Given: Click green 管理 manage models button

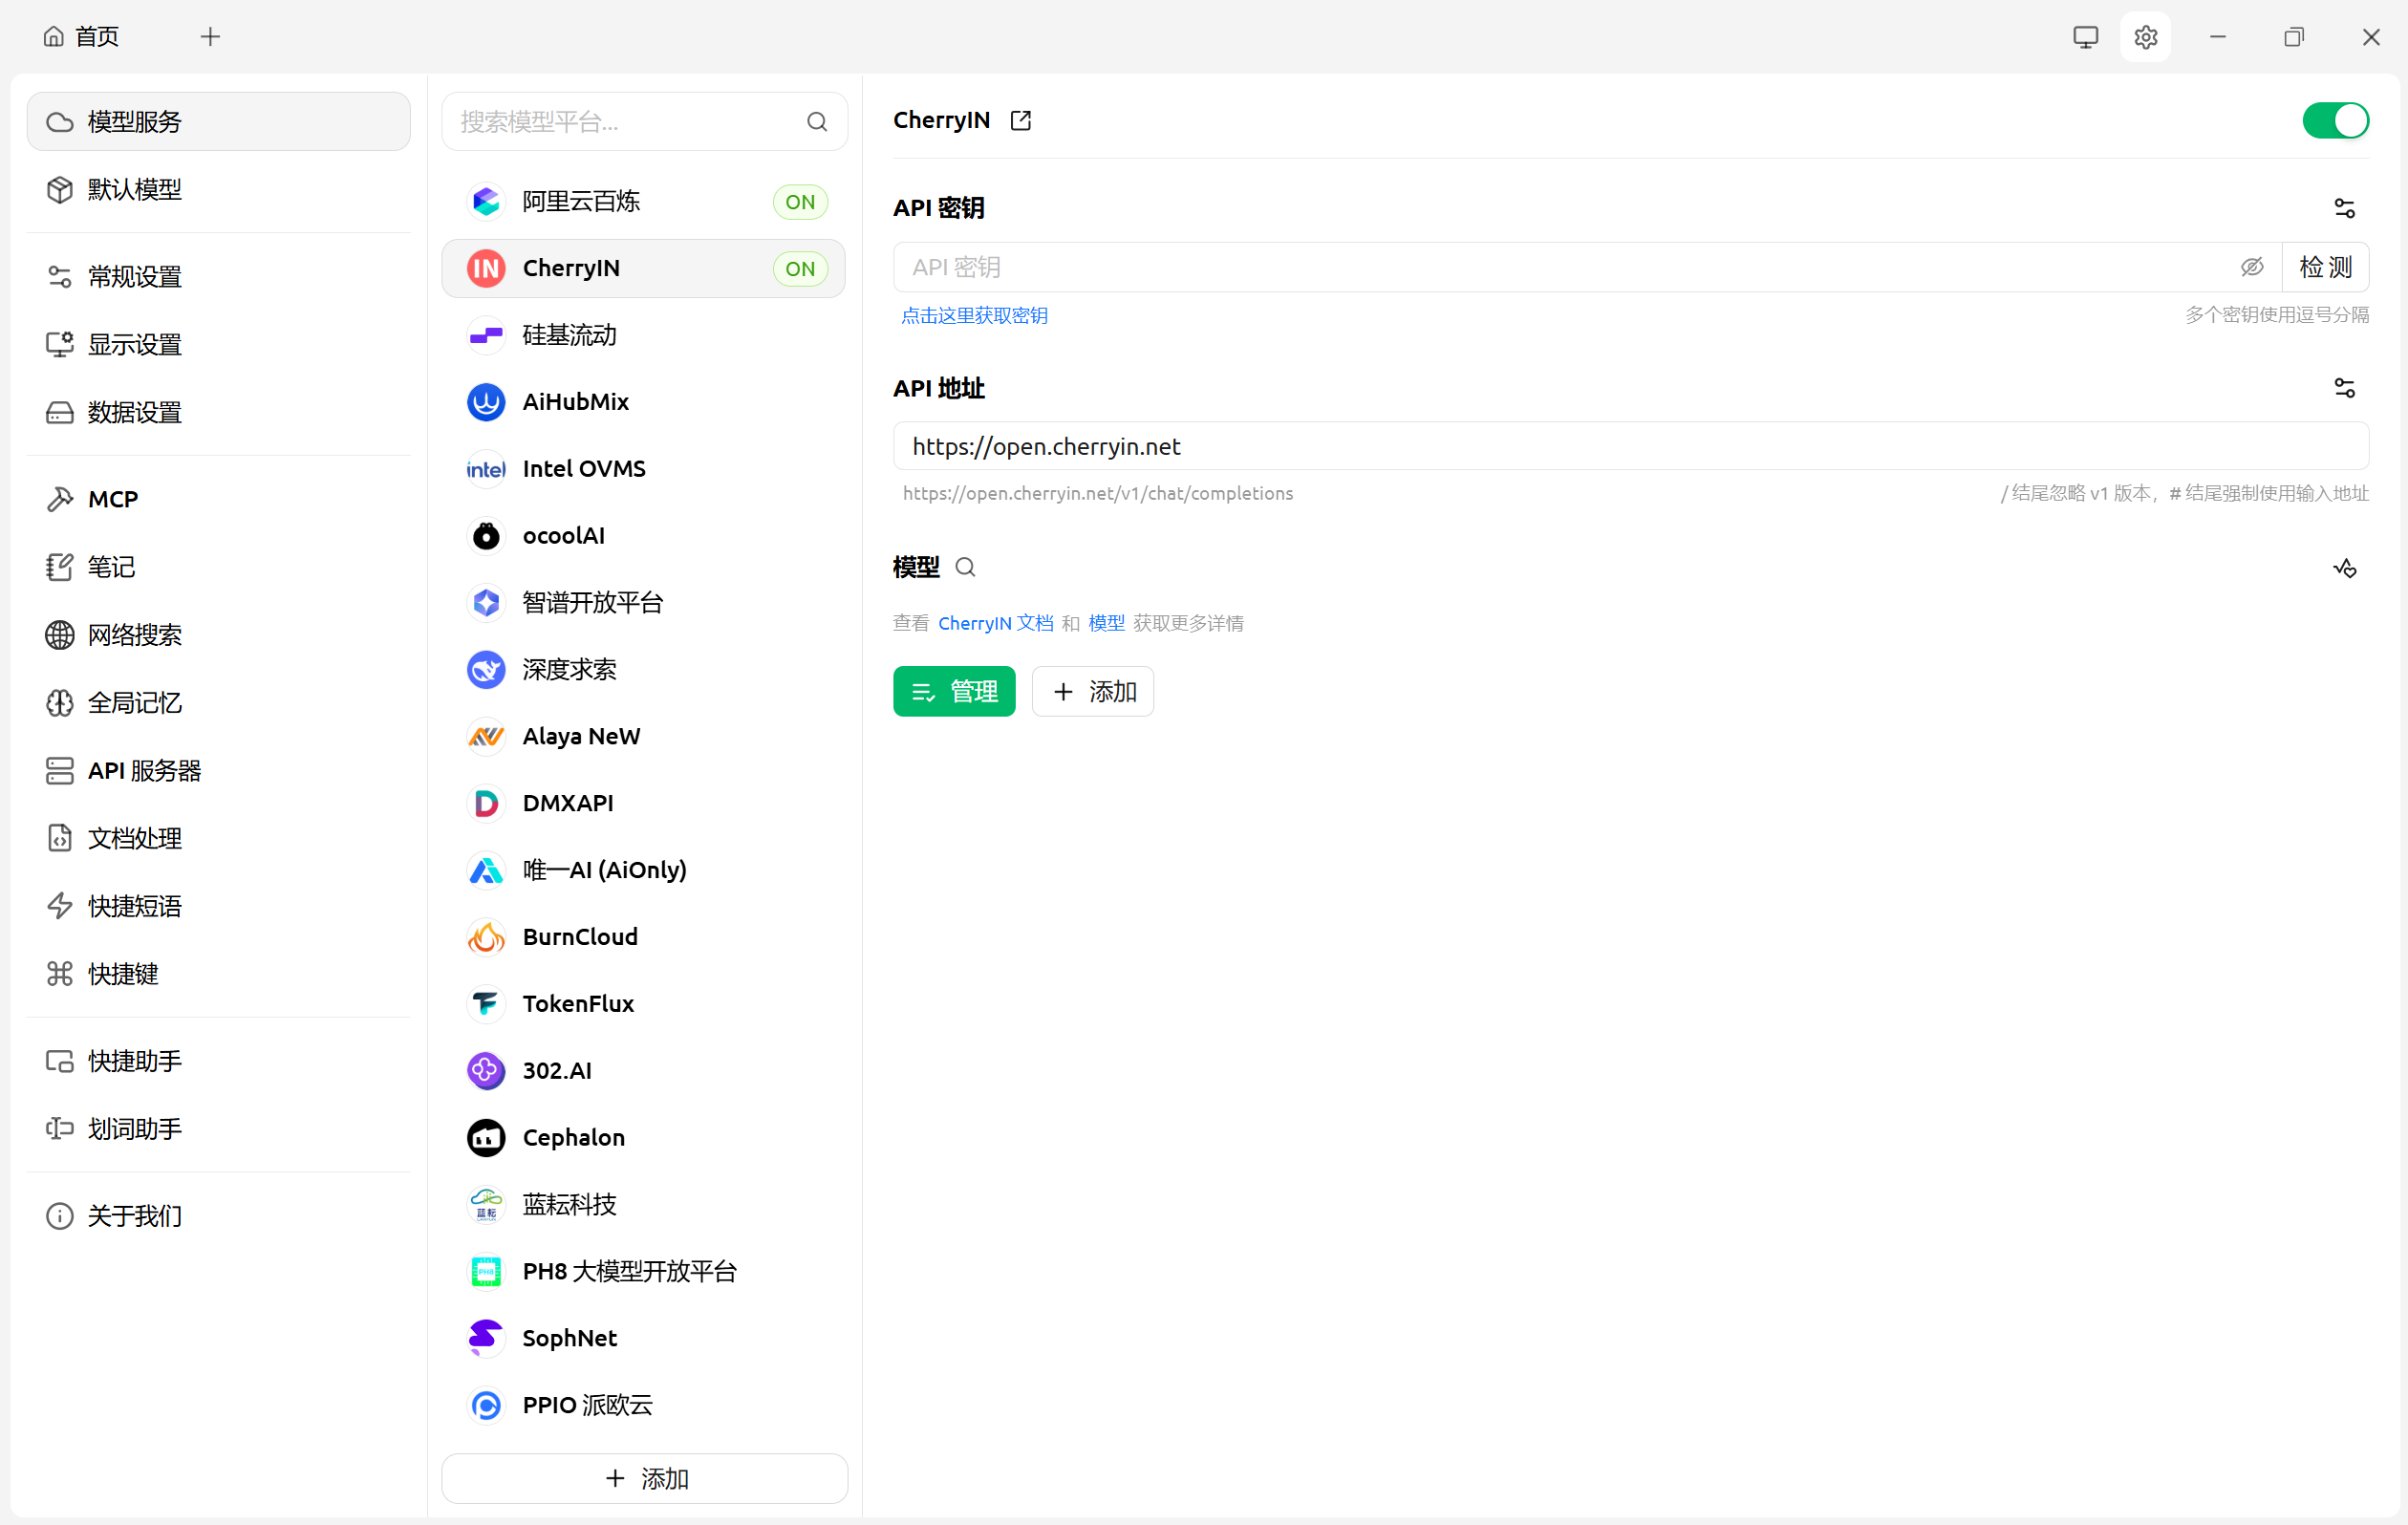Looking at the screenshot, I should [x=954, y=691].
